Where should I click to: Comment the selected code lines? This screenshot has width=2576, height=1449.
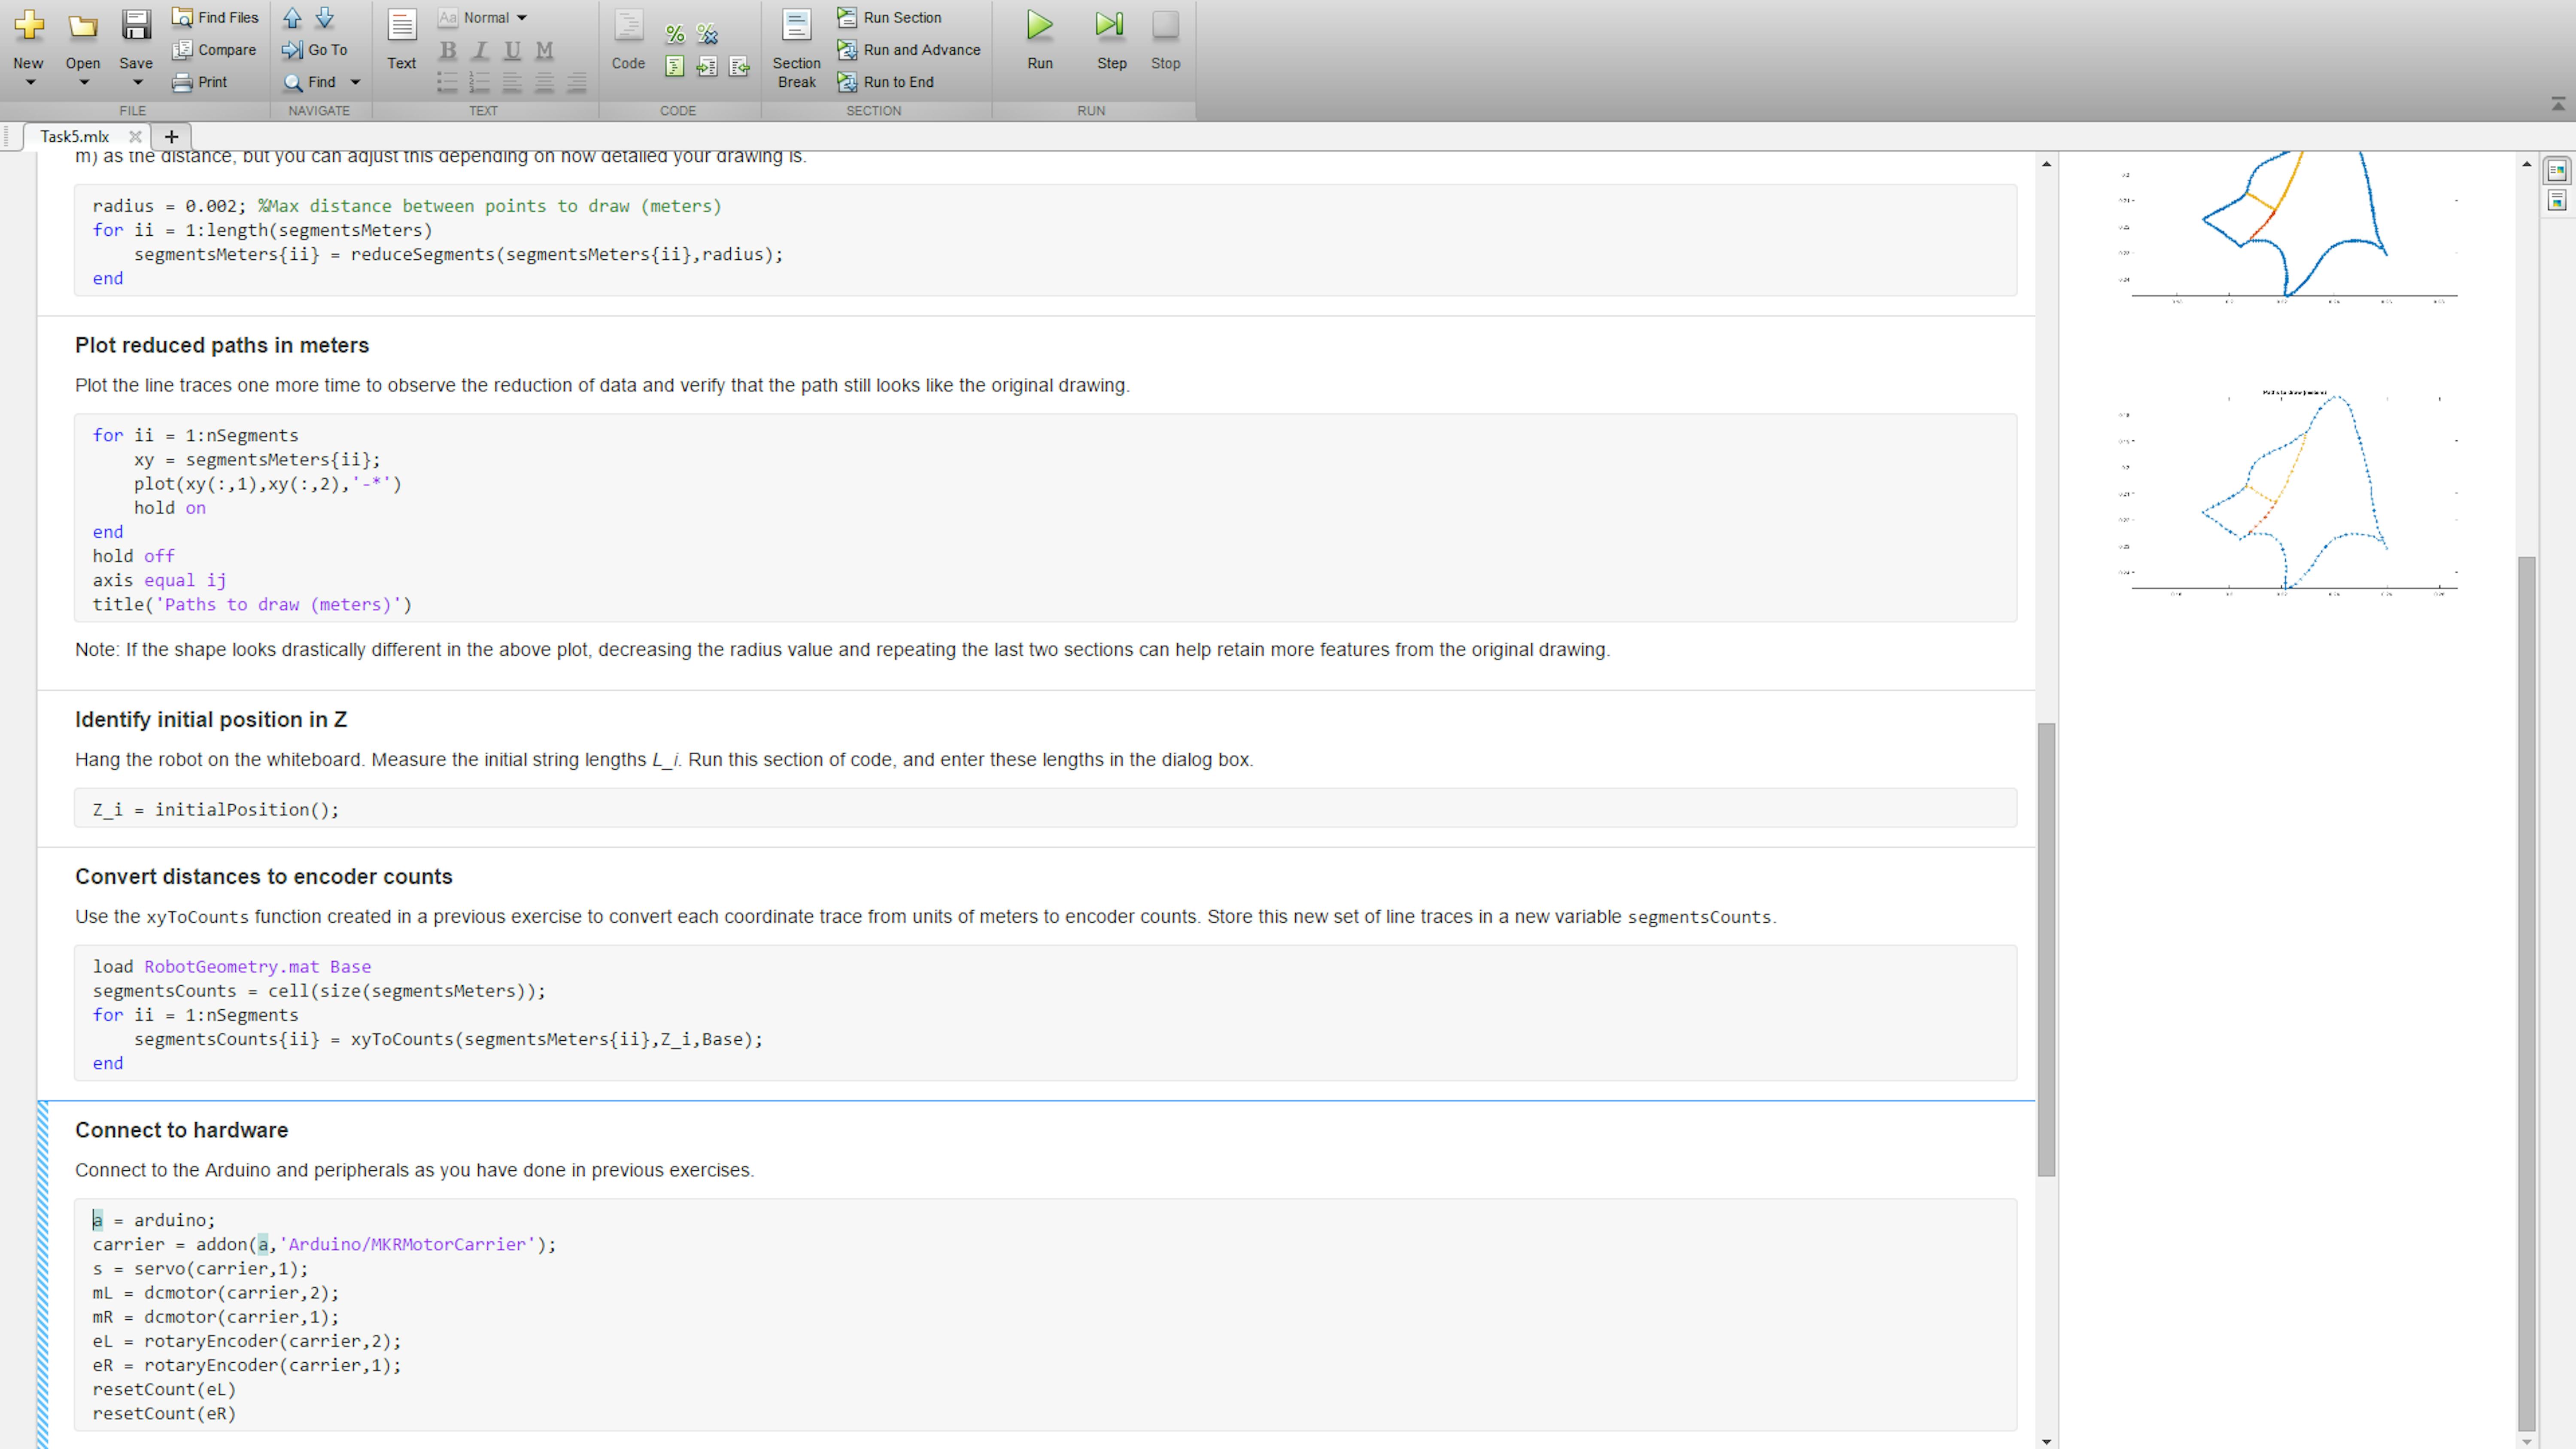coord(675,34)
